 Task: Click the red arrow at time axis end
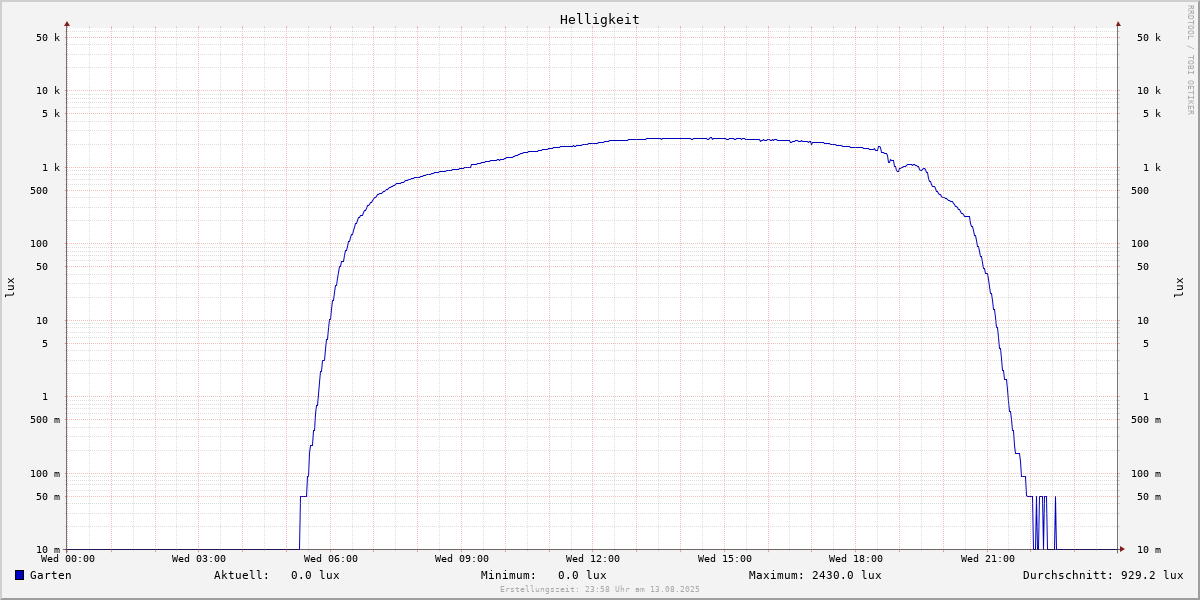pyautogui.click(x=1122, y=549)
